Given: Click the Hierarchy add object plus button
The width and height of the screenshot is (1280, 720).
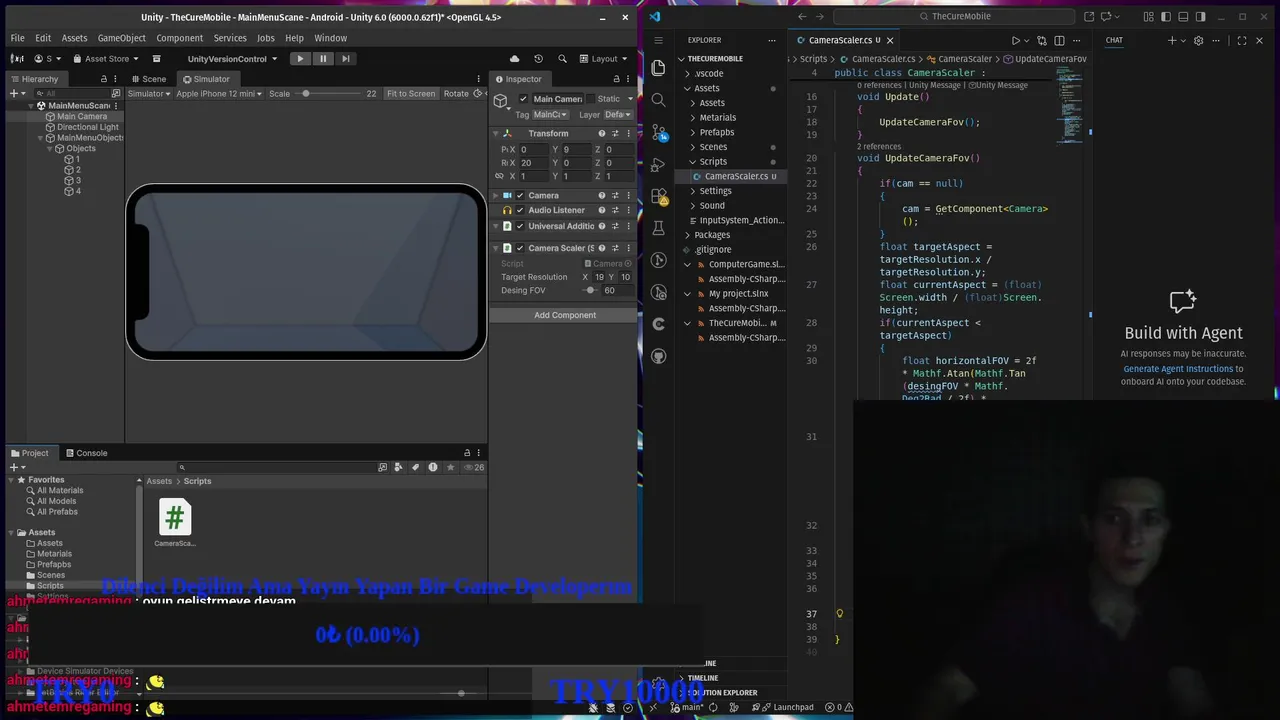Looking at the screenshot, I should click(x=17, y=94).
